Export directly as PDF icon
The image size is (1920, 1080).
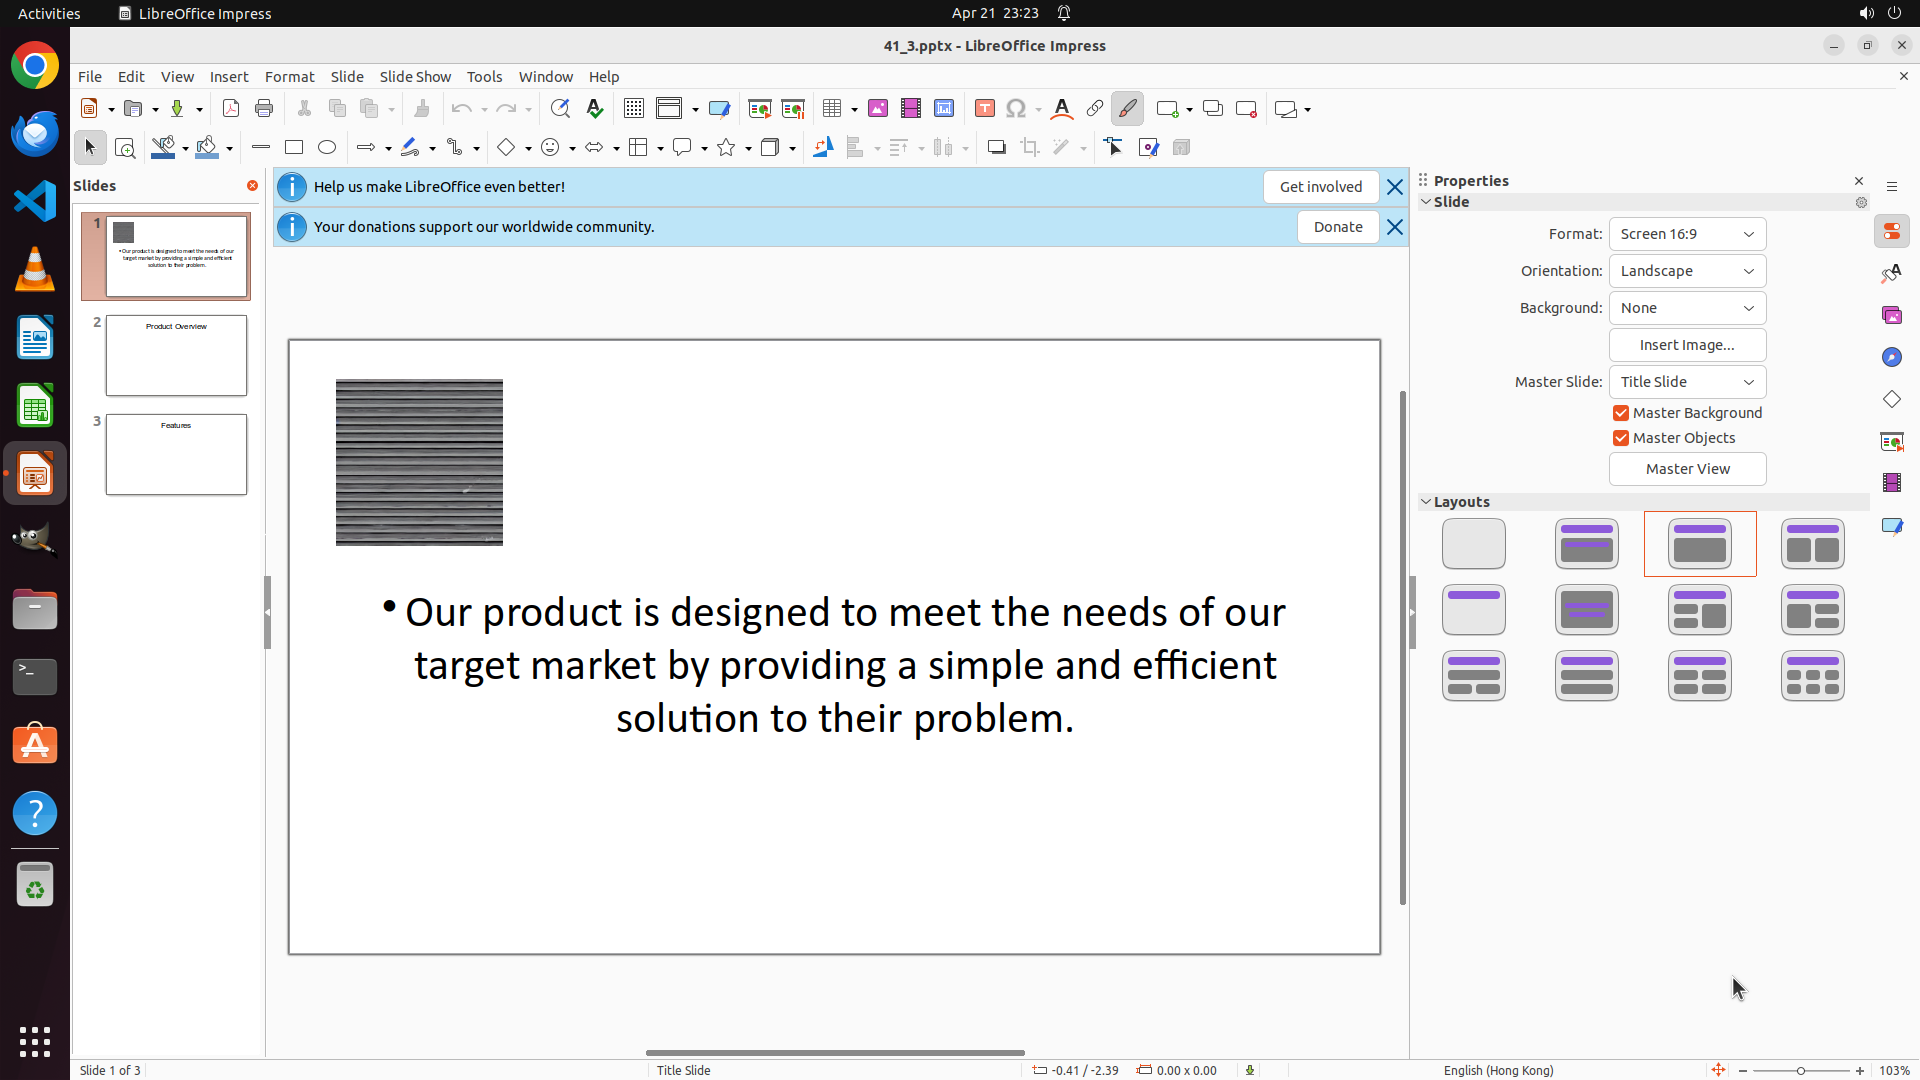pyautogui.click(x=231, y=109)
